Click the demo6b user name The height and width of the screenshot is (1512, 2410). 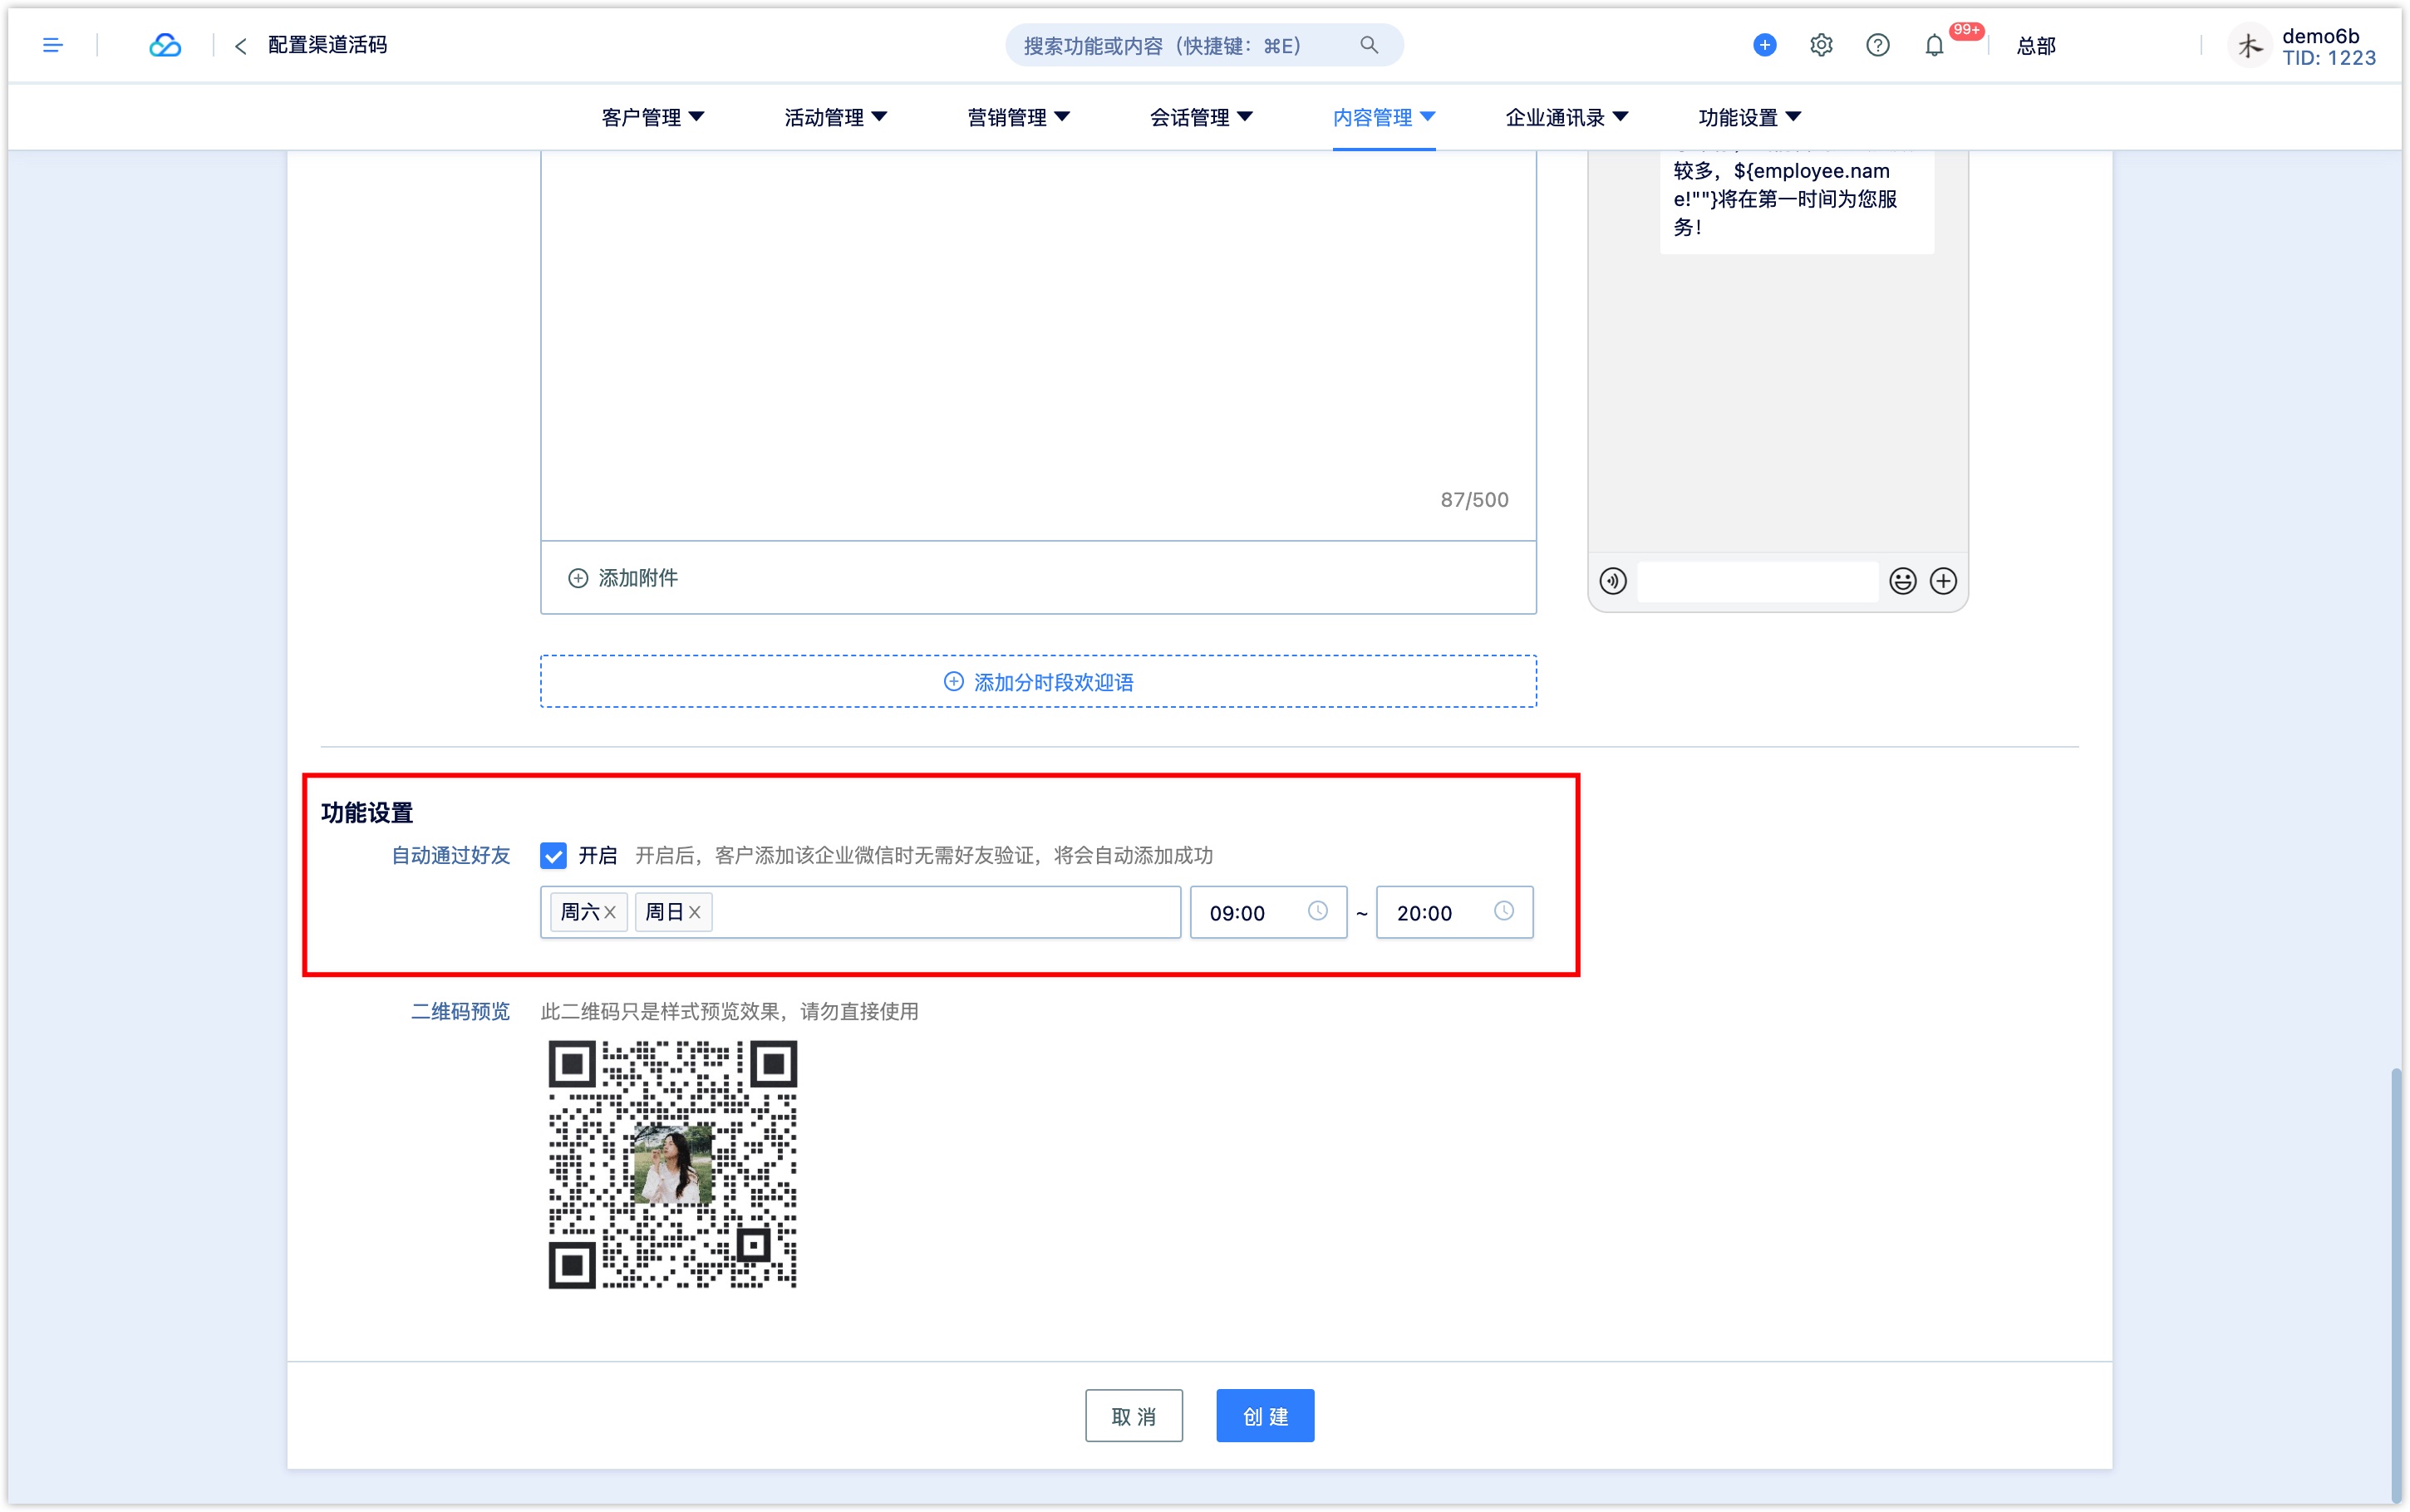2320,36
